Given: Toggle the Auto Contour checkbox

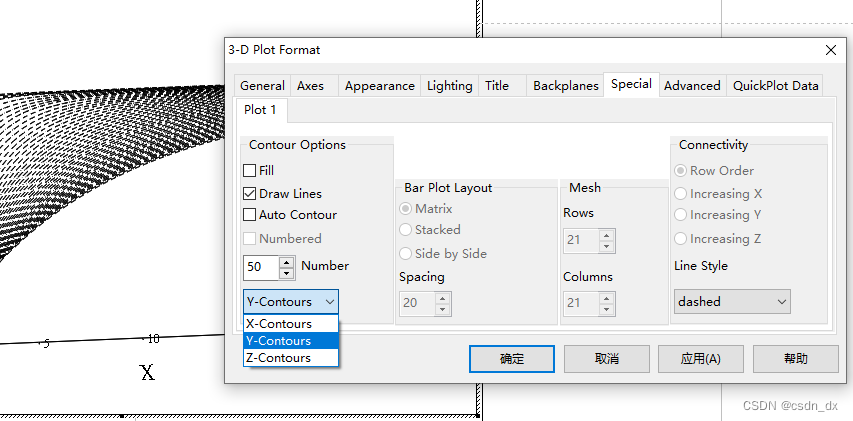Looking at the screenshot, I should 250,215.
